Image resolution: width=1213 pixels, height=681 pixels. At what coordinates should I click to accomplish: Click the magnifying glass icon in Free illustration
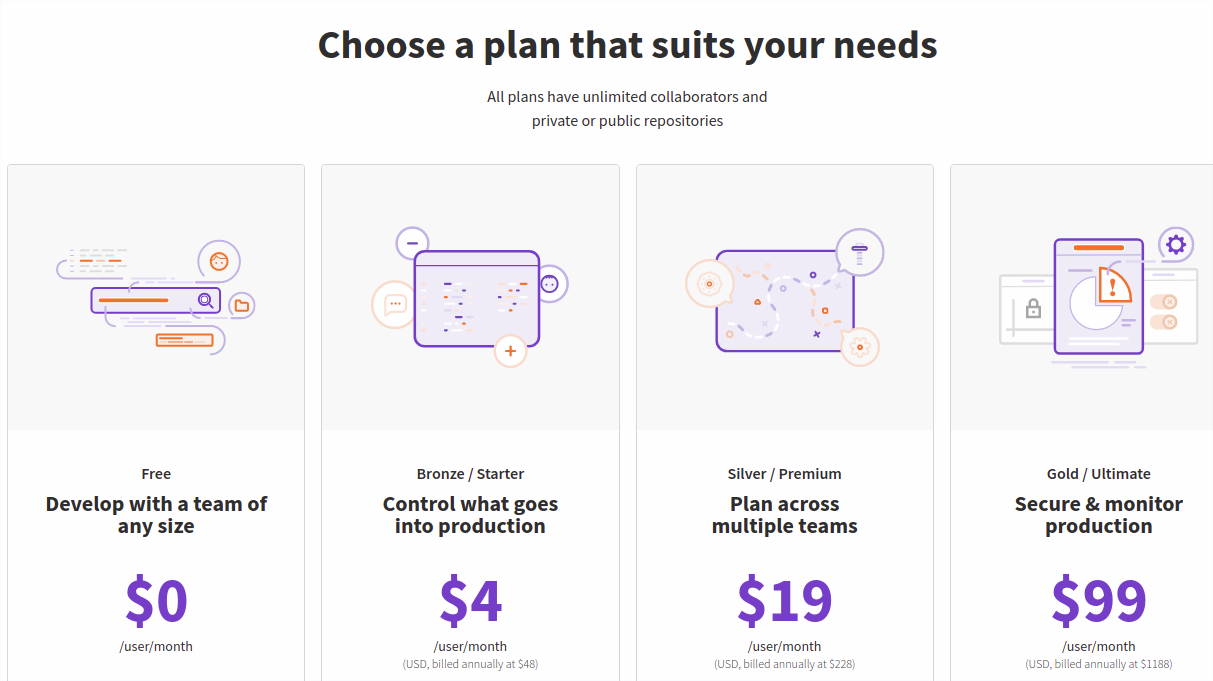(x=206, y=300)
